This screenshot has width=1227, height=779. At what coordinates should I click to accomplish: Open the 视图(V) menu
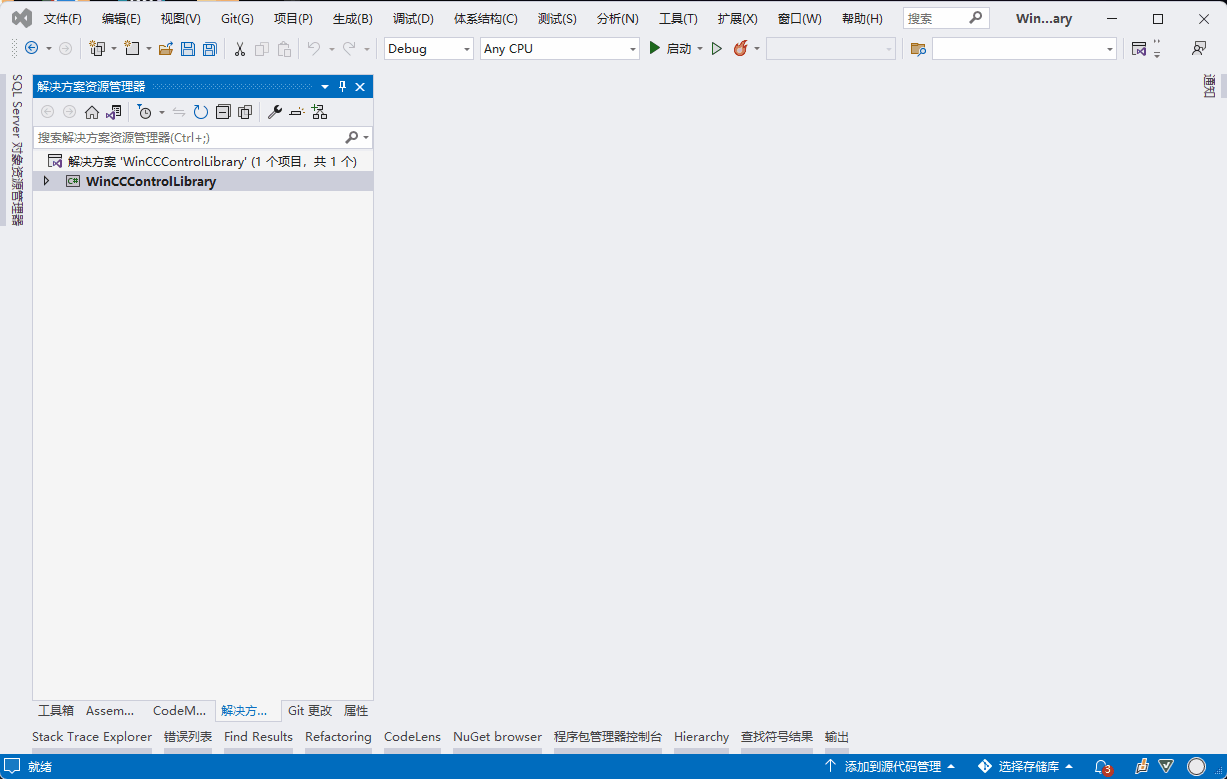pos(180,18)
